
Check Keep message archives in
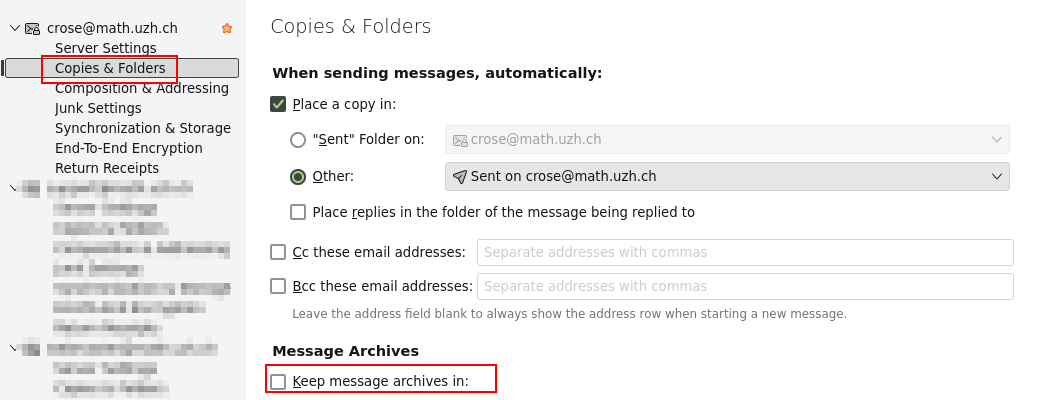[279, 381]
